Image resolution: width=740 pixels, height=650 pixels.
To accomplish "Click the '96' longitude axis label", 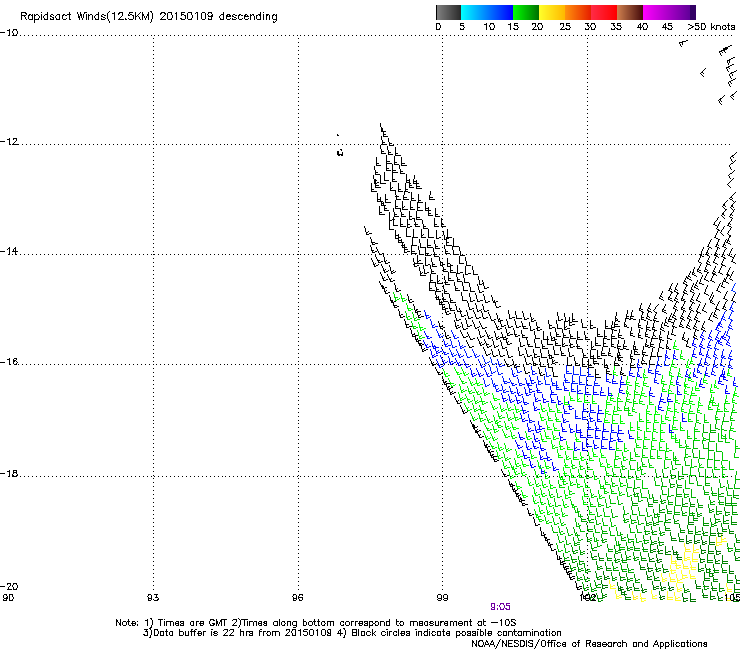I will (297, 598).
